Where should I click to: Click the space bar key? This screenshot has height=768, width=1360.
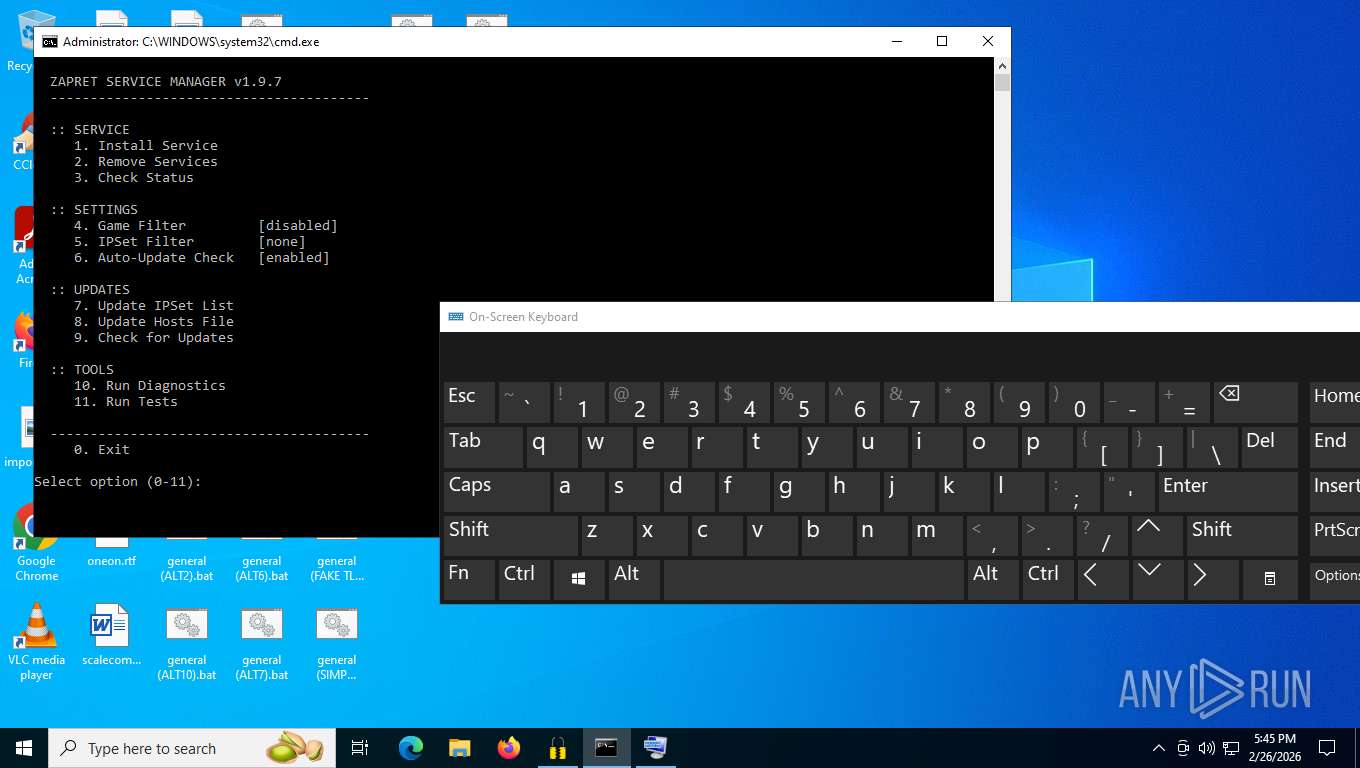coord(814,580)
